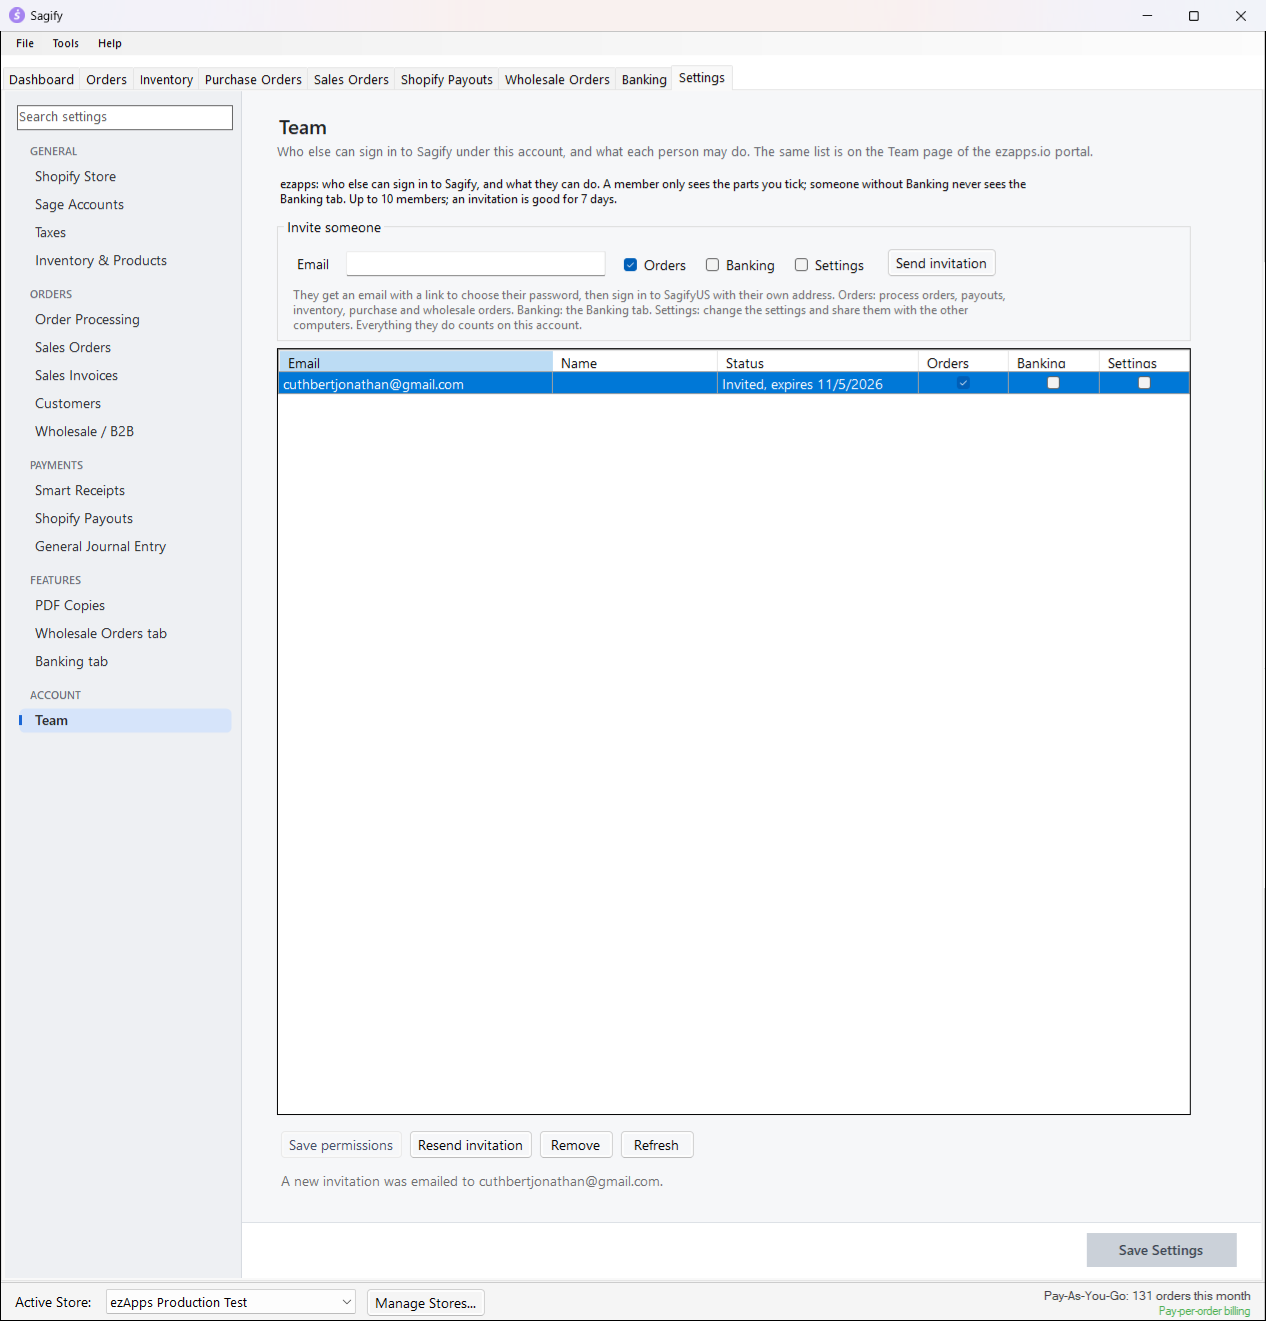Switch to the Shopify Payouts tab
Screen dimensions: 1266x1321
click(x=447, y=80)
